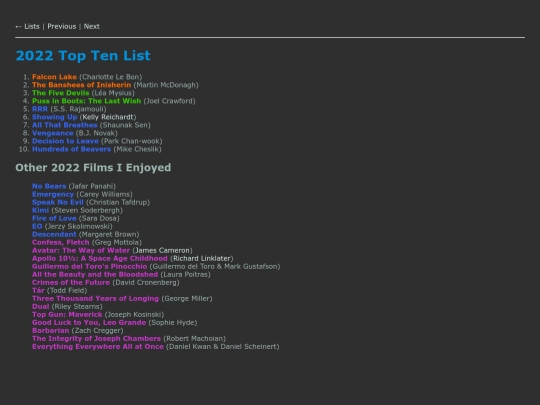Click the Emergency film link
Viewport: 540px width, 405px height.
tap(53, 194)
